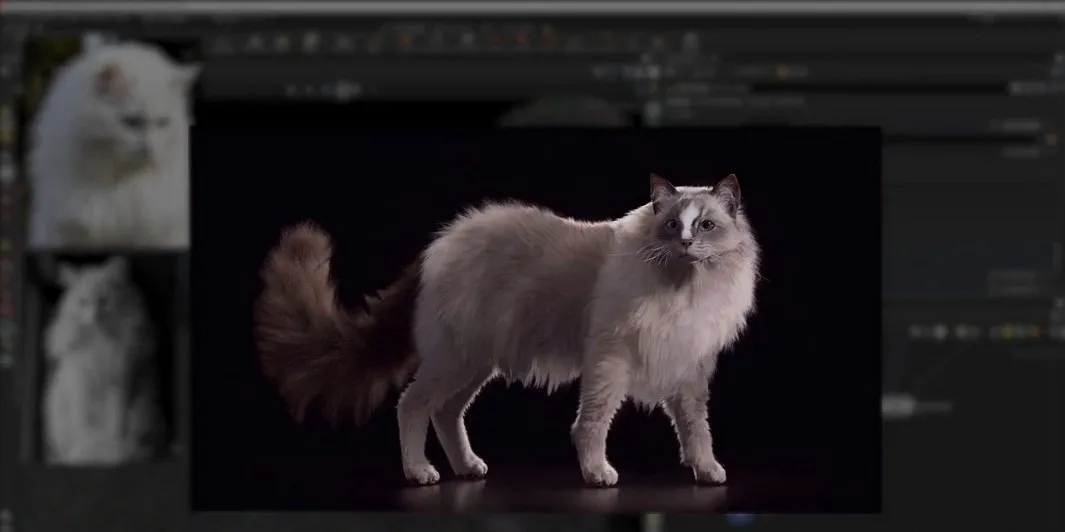Click the rendered ragdoll cat viewport image
Viewport: 1065px width, 532px height.
coord(537,318)
